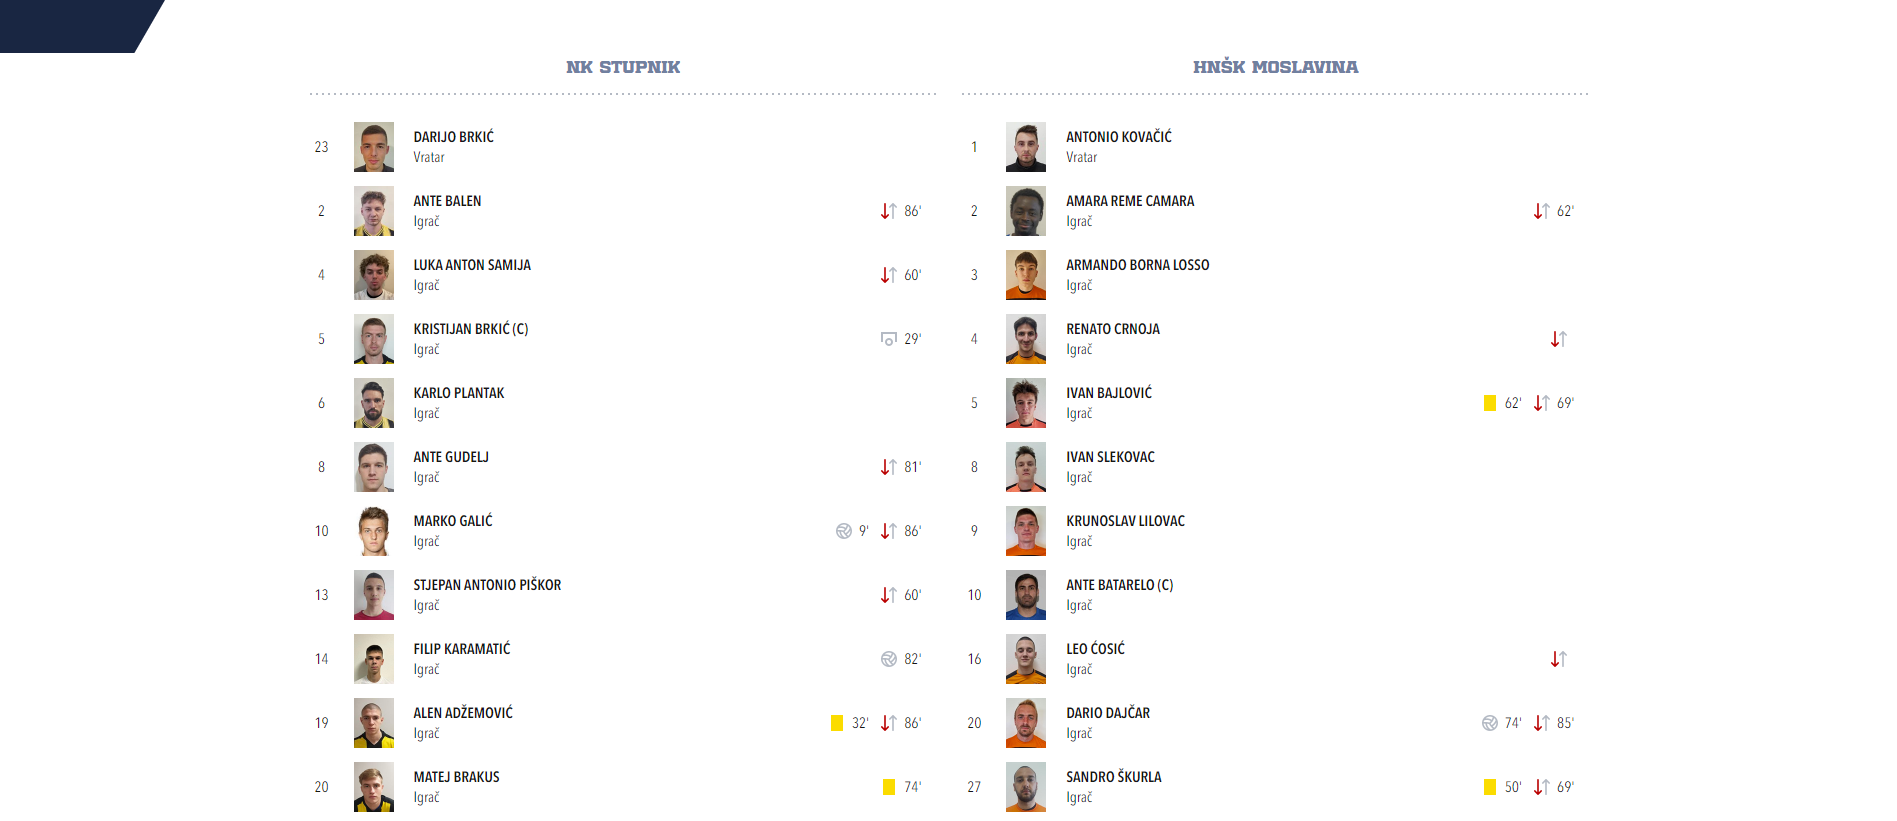Click Karlo Plantak's player photo

click(x=373, y=403)
